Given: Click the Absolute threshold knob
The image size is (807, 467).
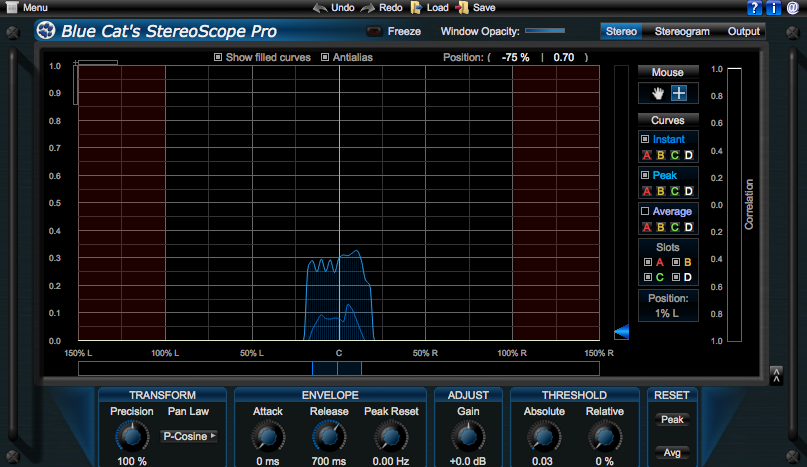Looking at the screenshot, I should [x=543, y=437].
